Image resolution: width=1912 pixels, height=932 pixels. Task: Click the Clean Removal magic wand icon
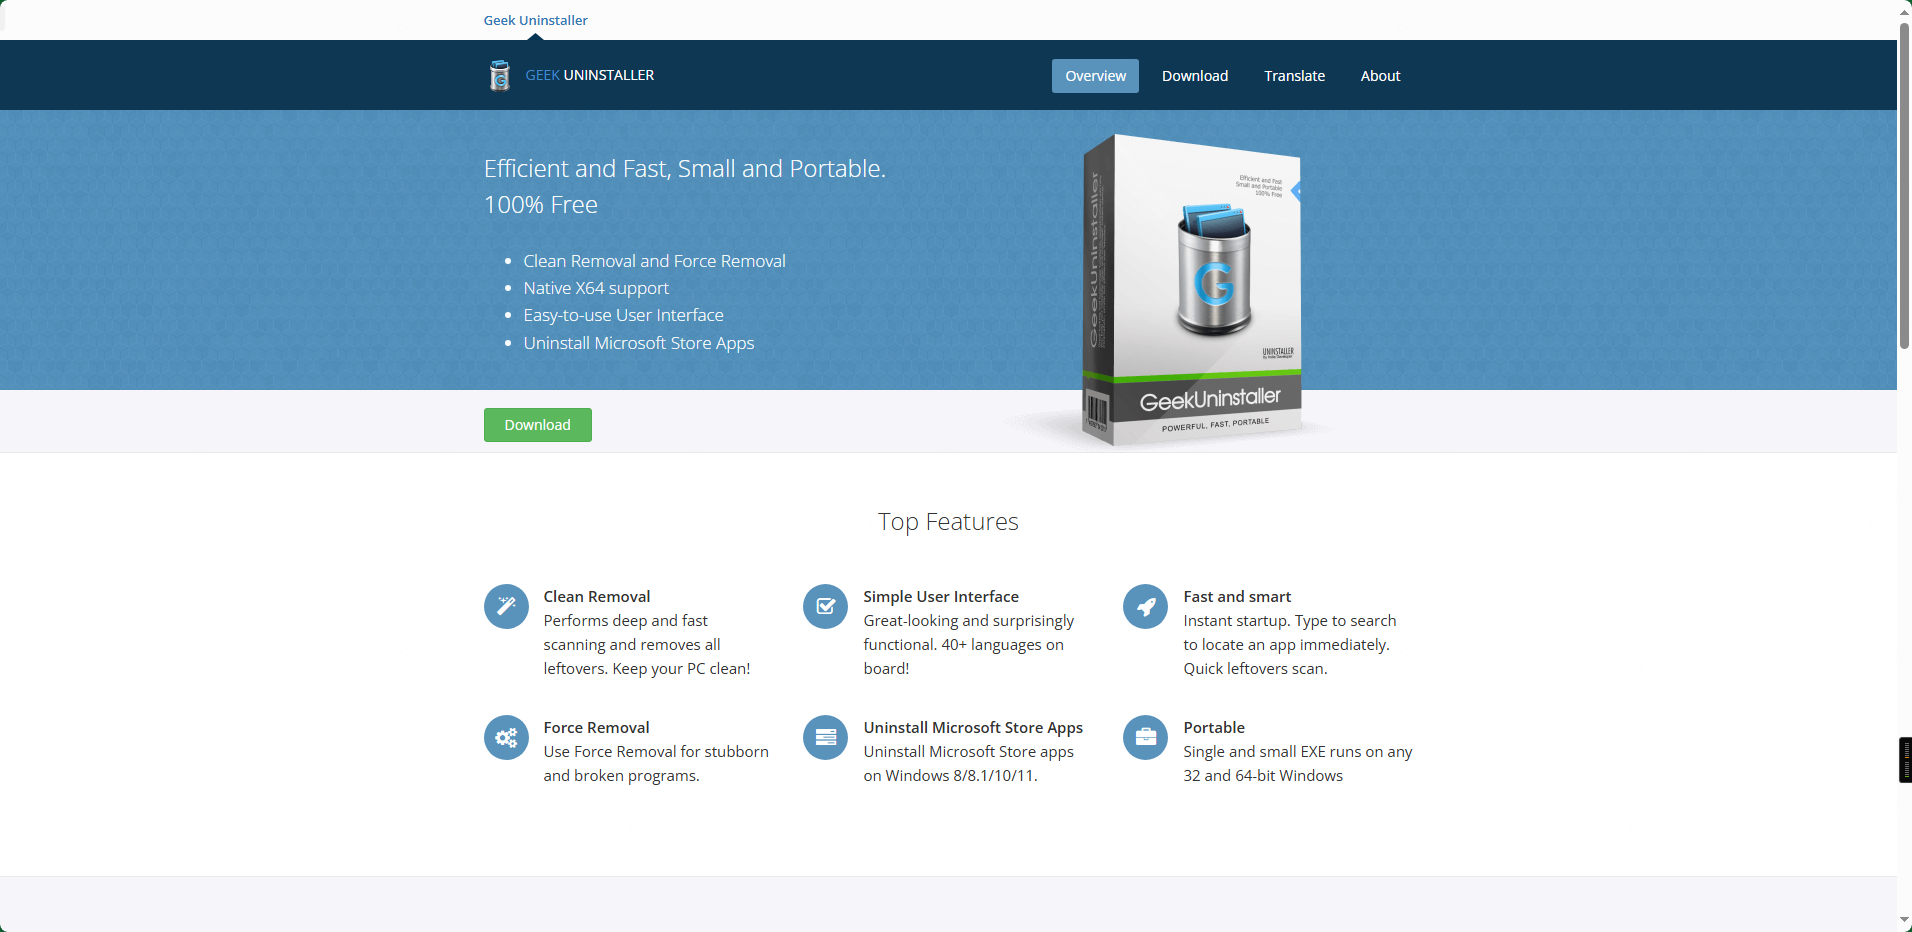(x=506, y=606)
